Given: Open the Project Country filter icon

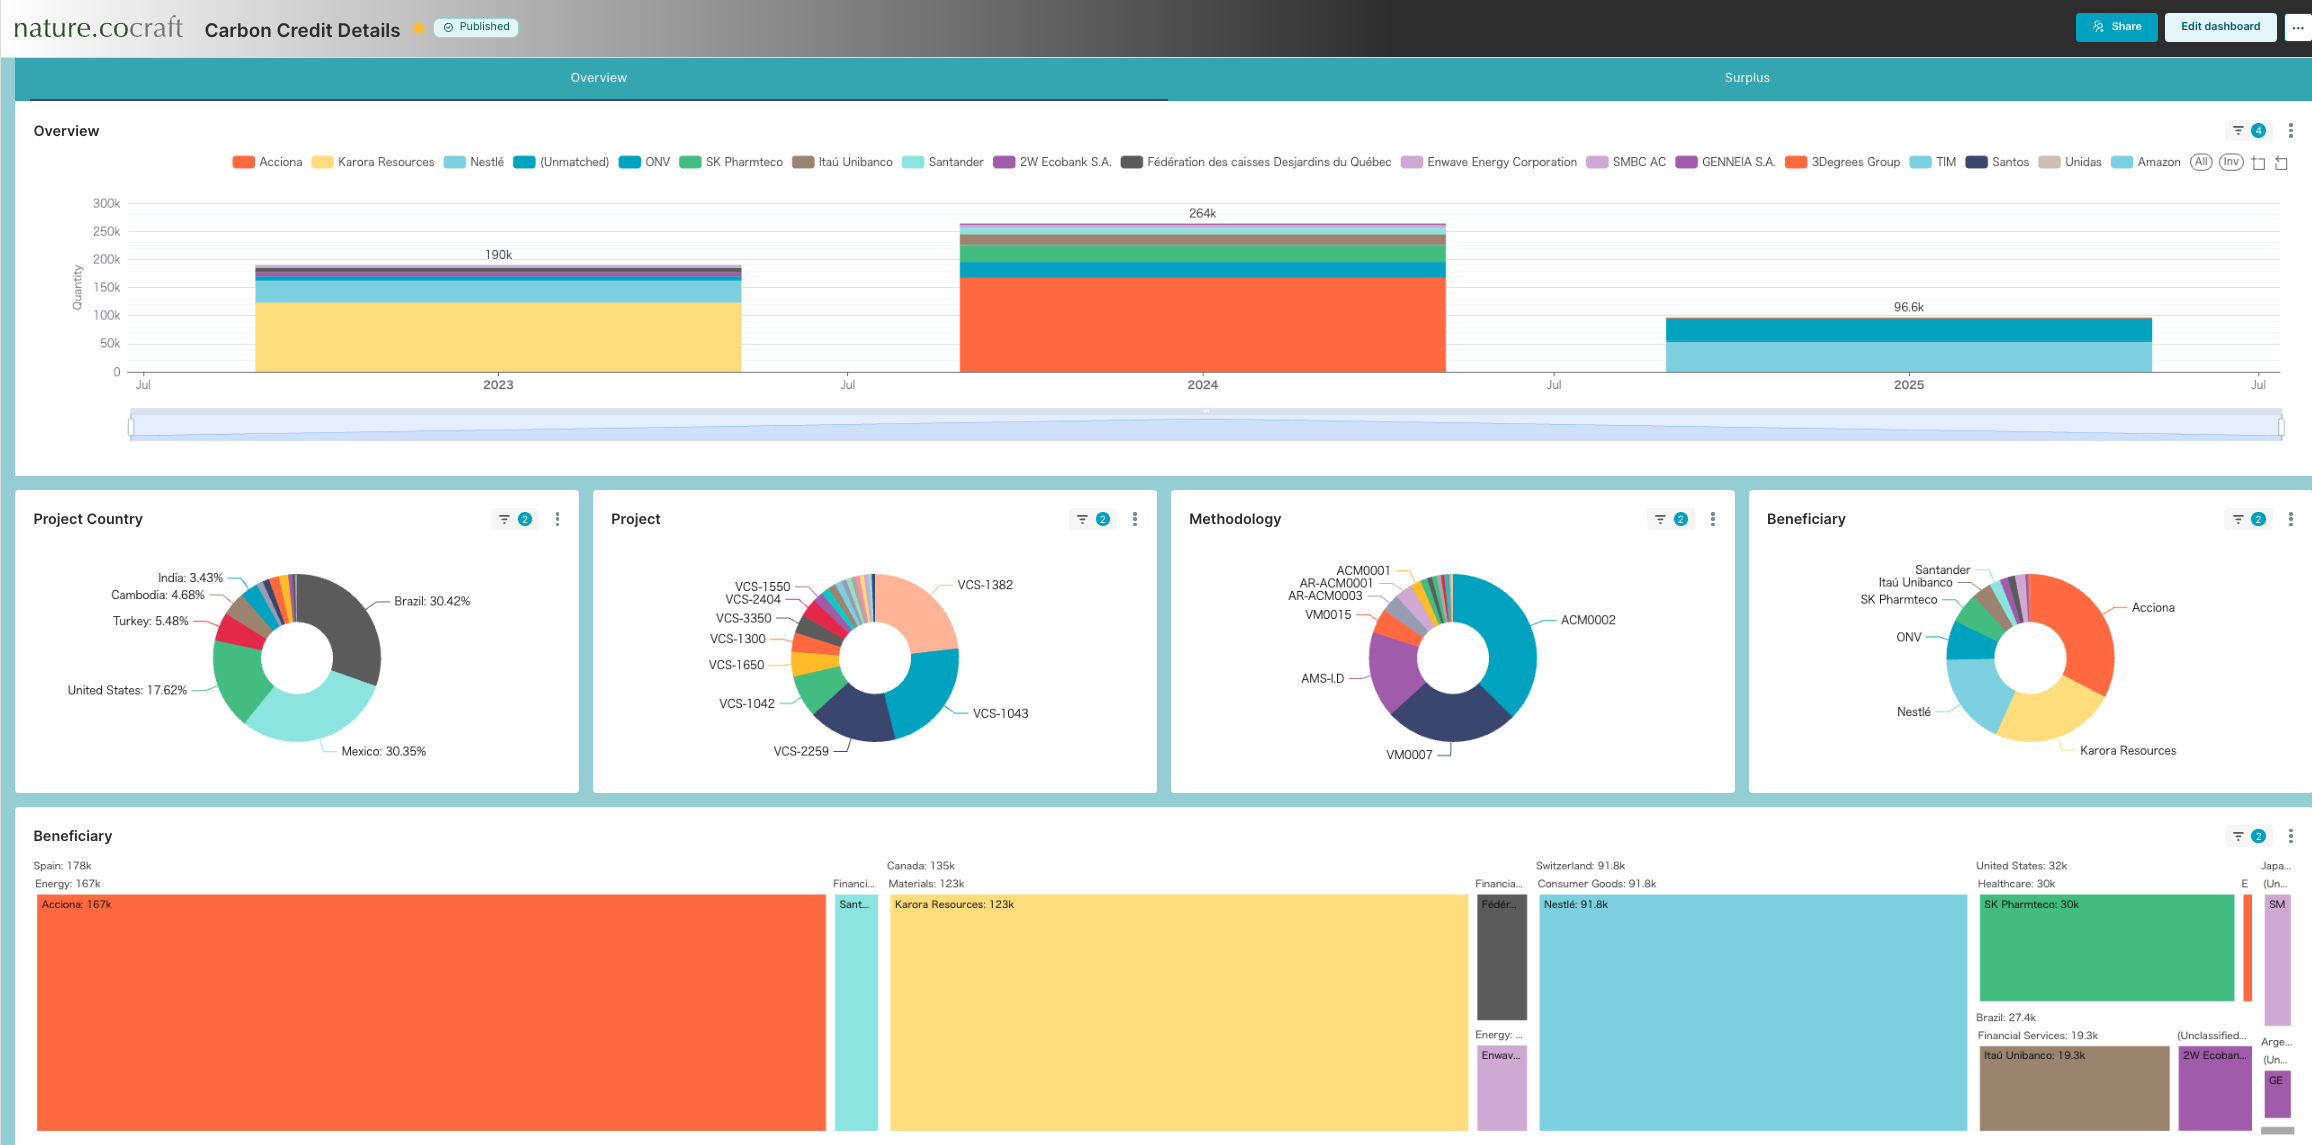Looking at the screenshot, I should click(504, 519).
